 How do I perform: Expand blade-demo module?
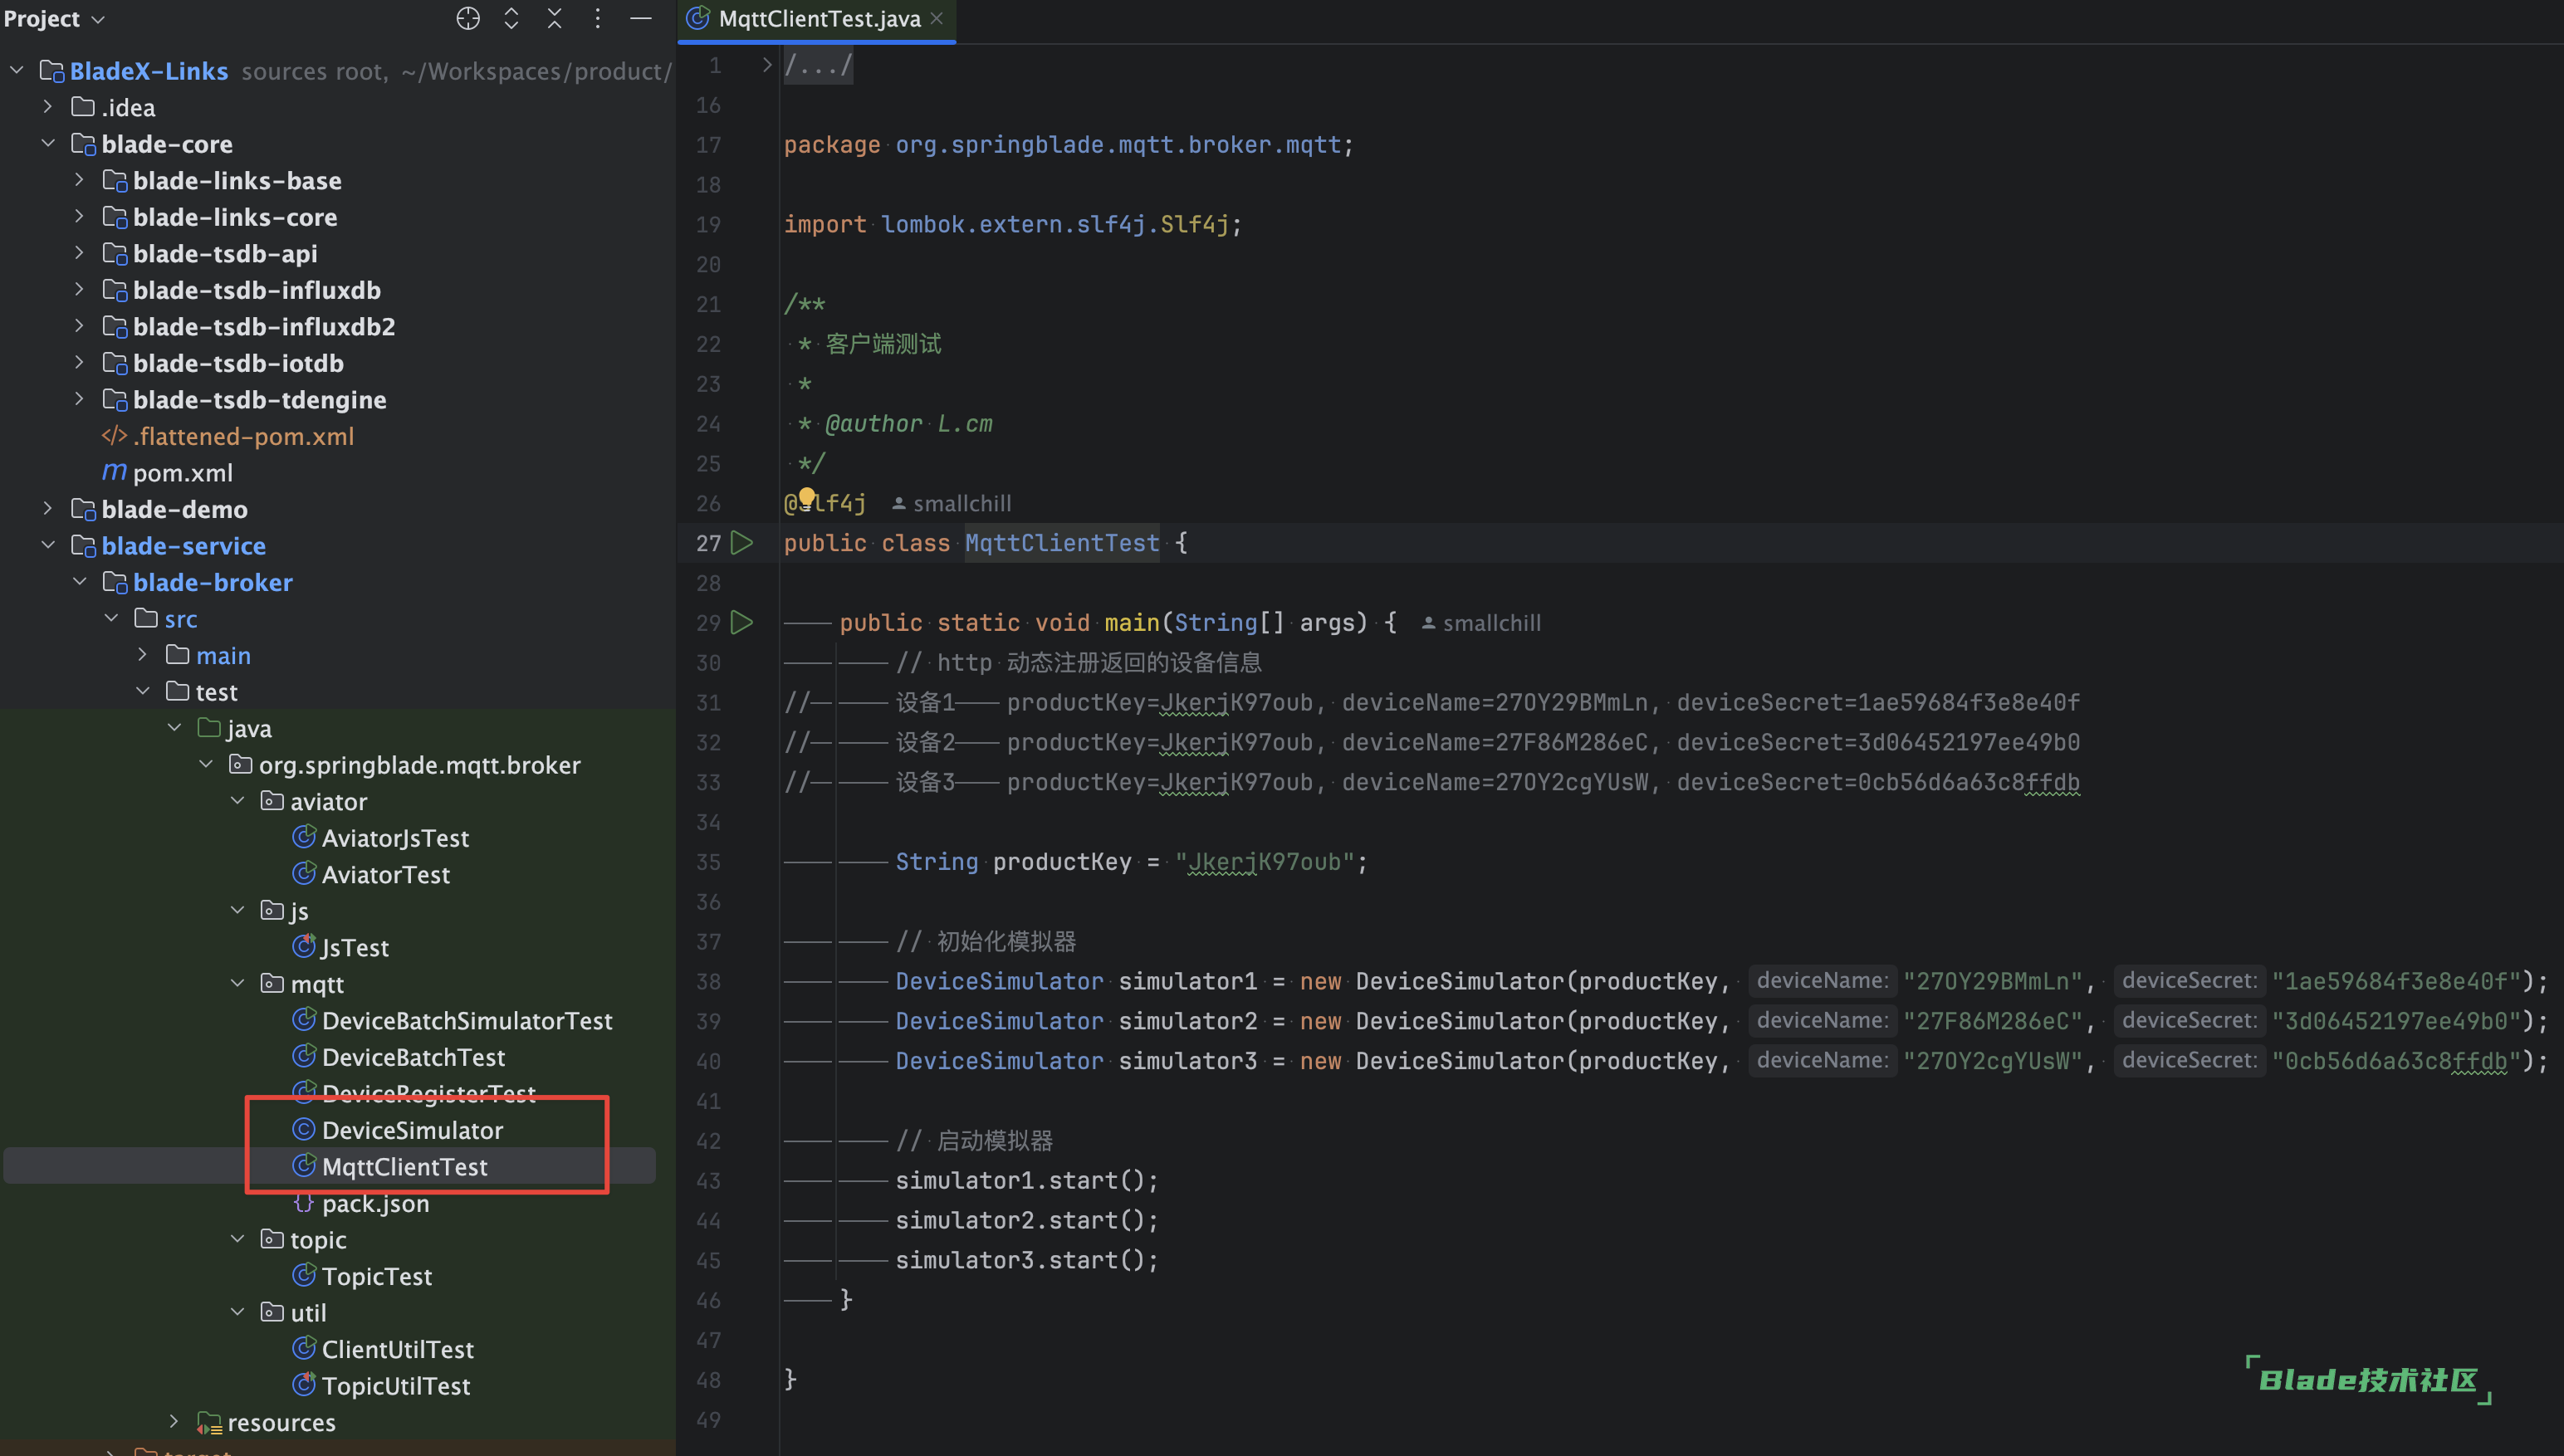[x=48, y=509]
